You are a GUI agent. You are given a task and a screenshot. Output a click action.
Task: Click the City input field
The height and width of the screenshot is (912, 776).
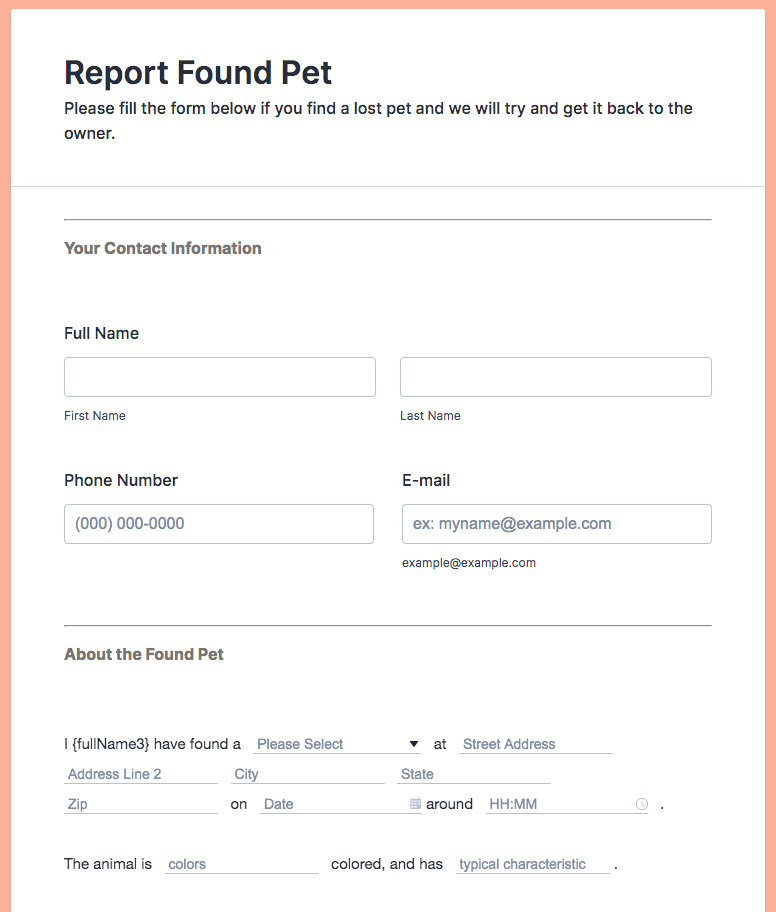pyautogui.click(x=308, y=774)
